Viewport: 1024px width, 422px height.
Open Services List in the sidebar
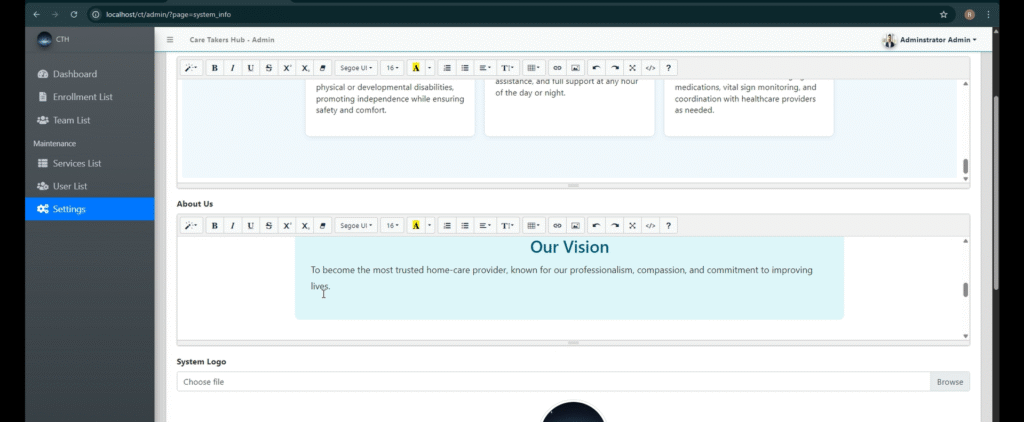coord(89,163)
